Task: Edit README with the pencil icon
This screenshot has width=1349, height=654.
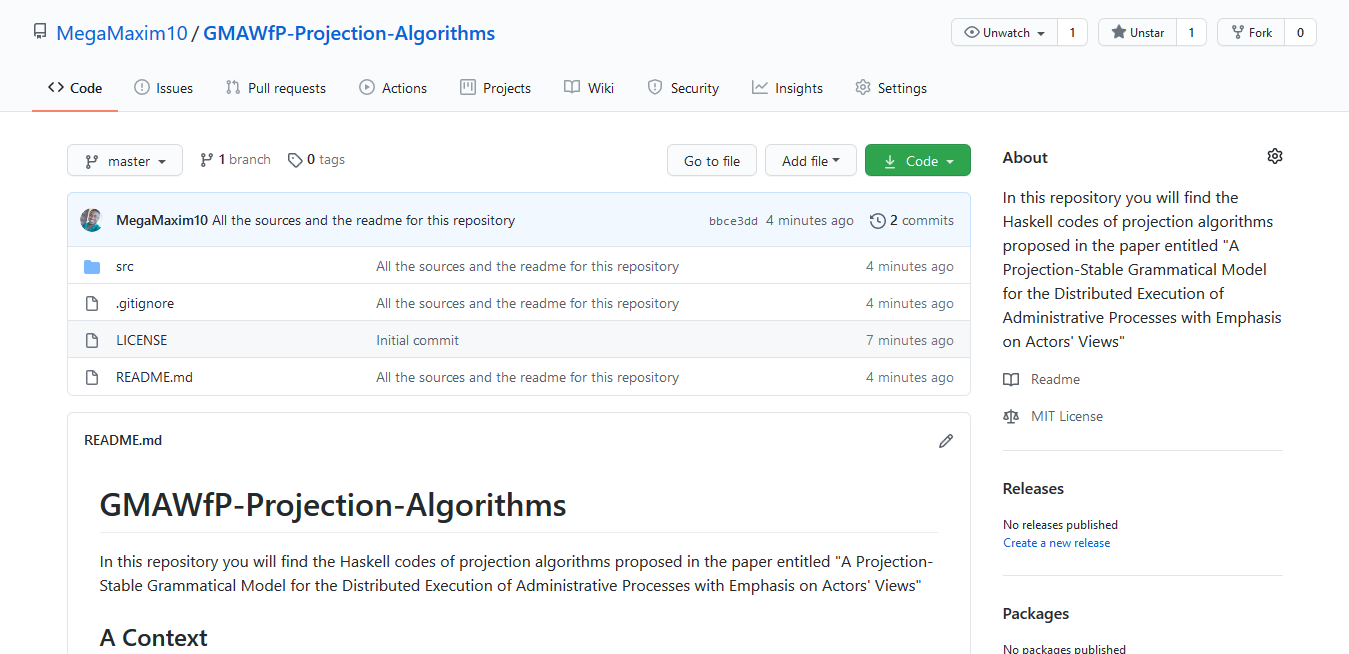Action: [946, 440]
